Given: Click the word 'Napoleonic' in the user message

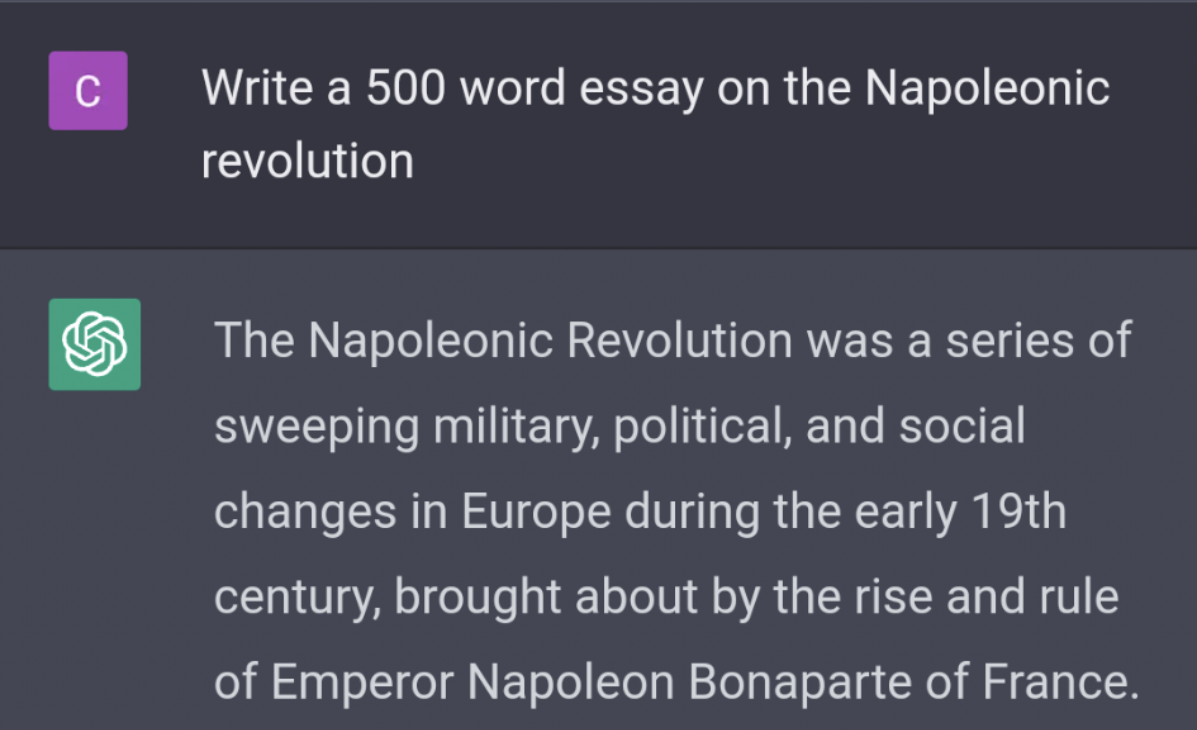Looking at the screenshot, I should point(987,88).
